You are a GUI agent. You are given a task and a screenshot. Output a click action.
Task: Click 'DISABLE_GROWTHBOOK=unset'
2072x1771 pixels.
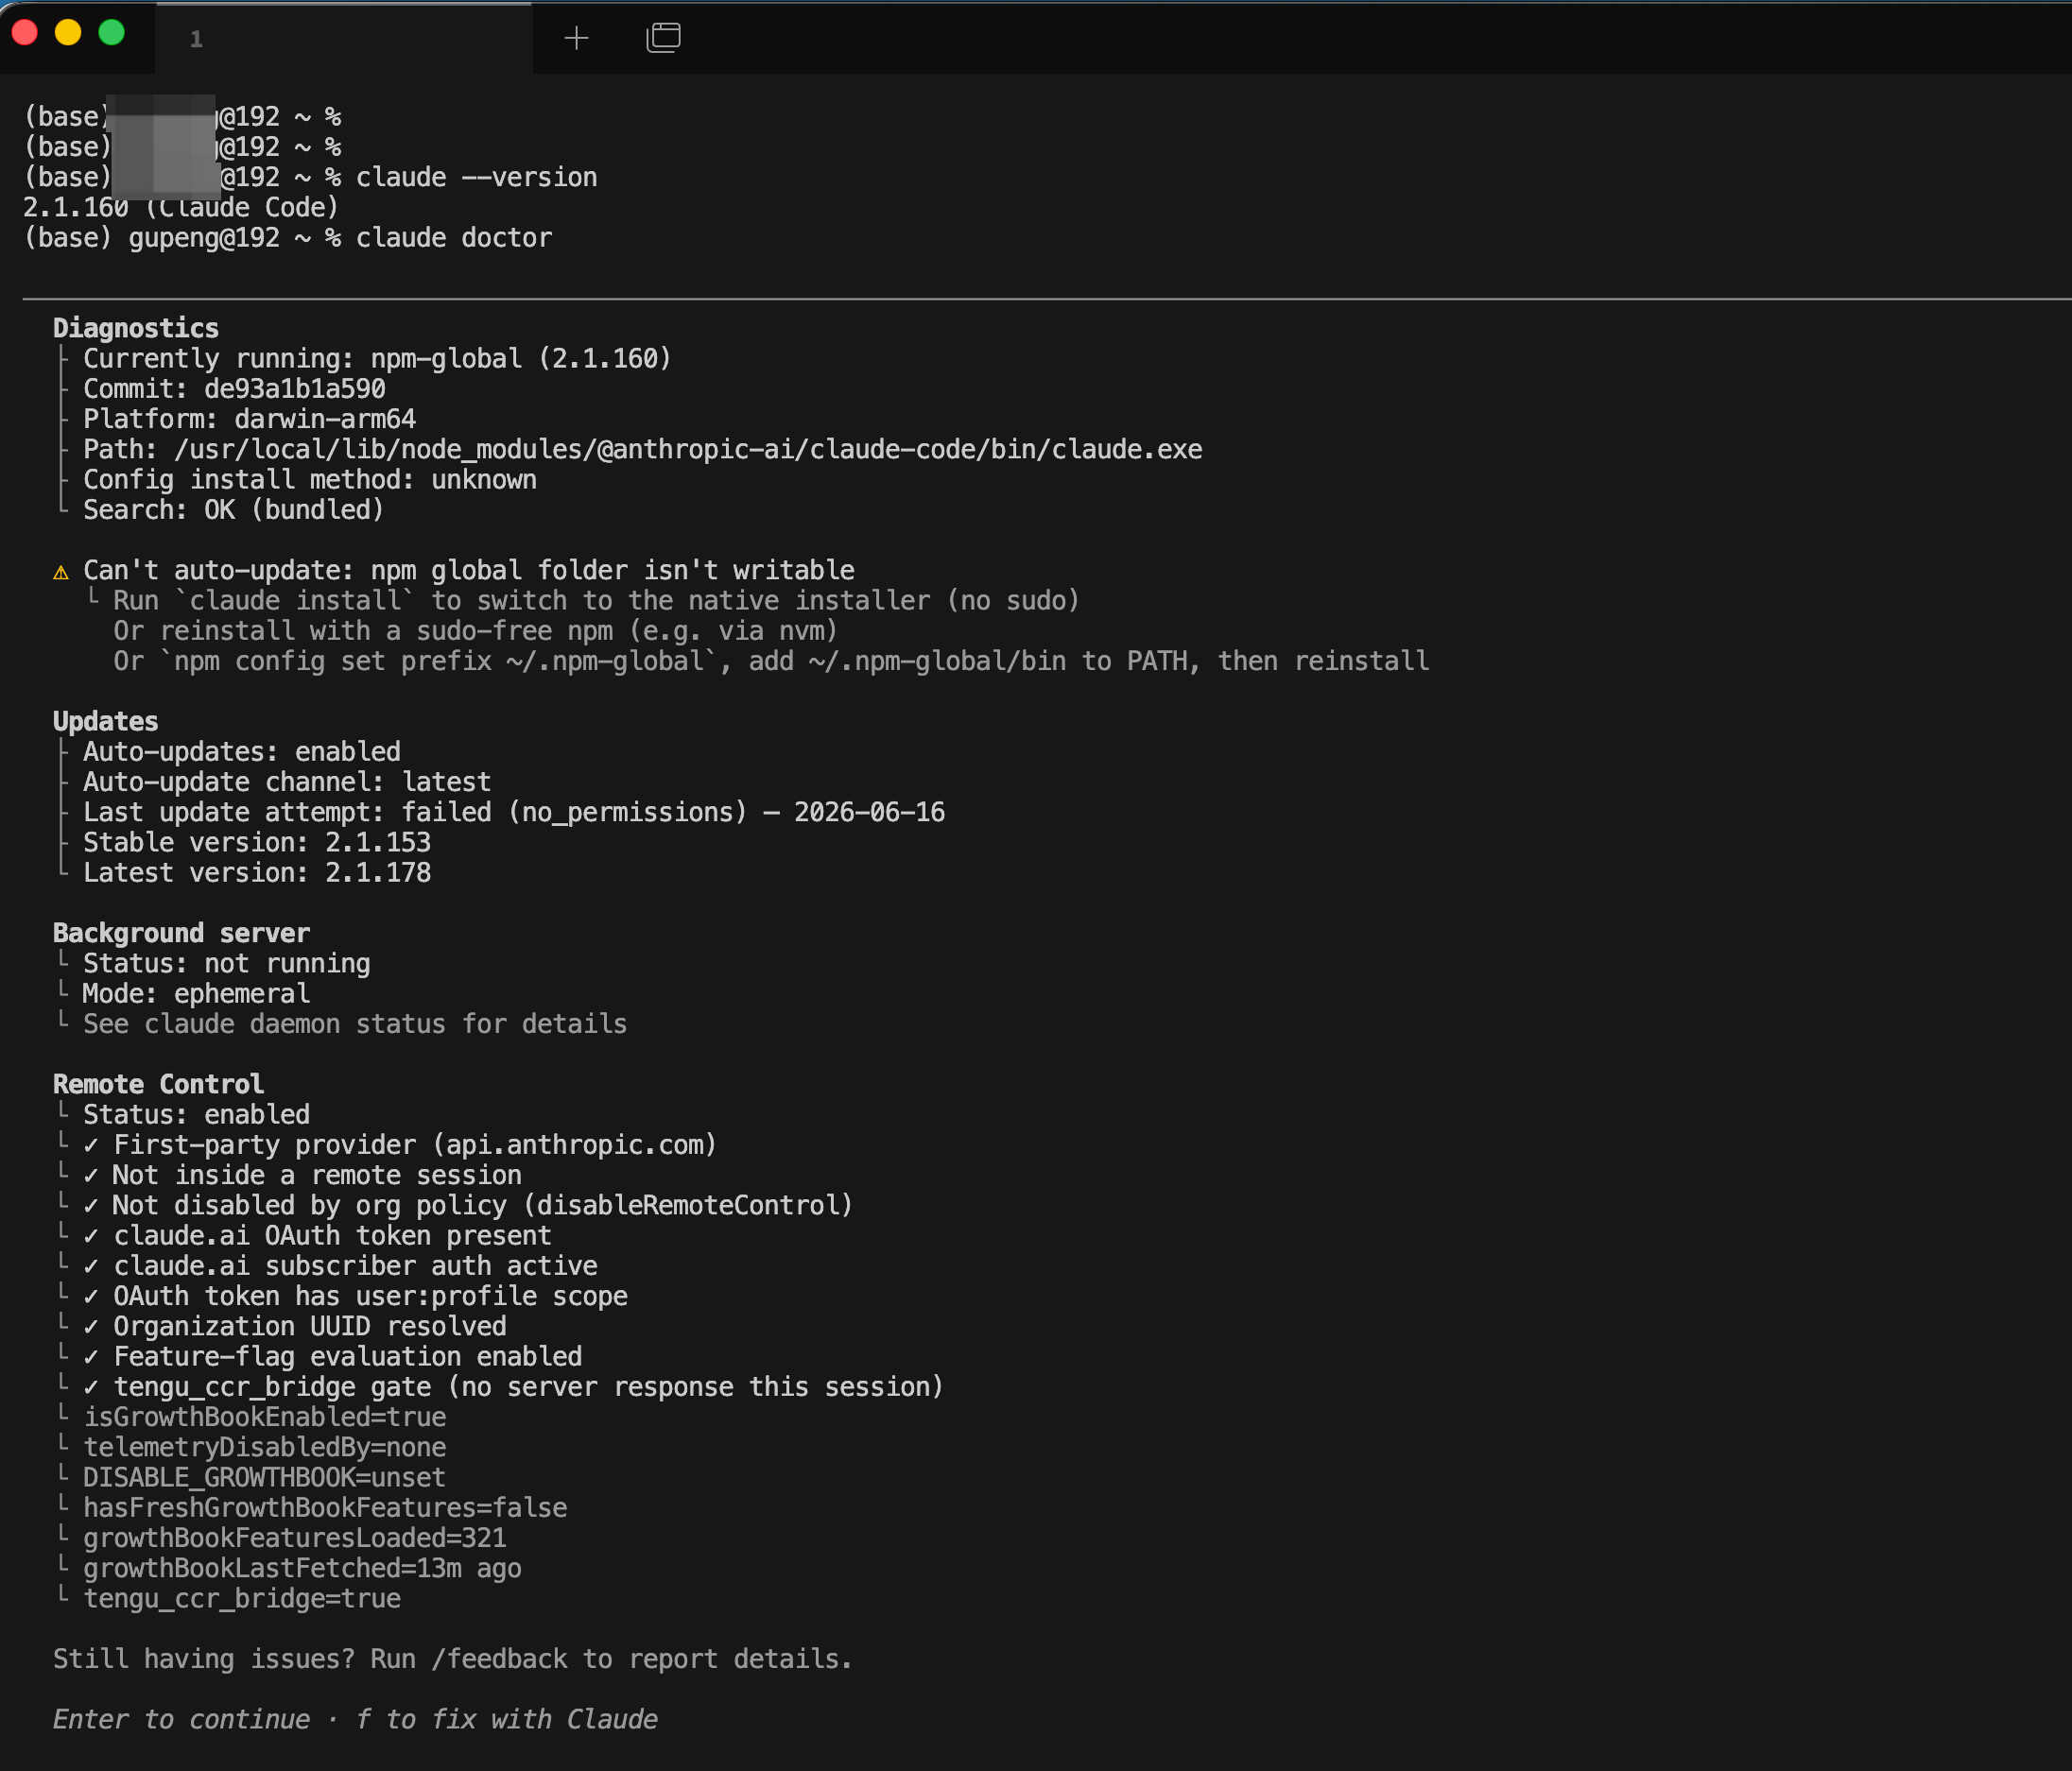[265, 1478]
